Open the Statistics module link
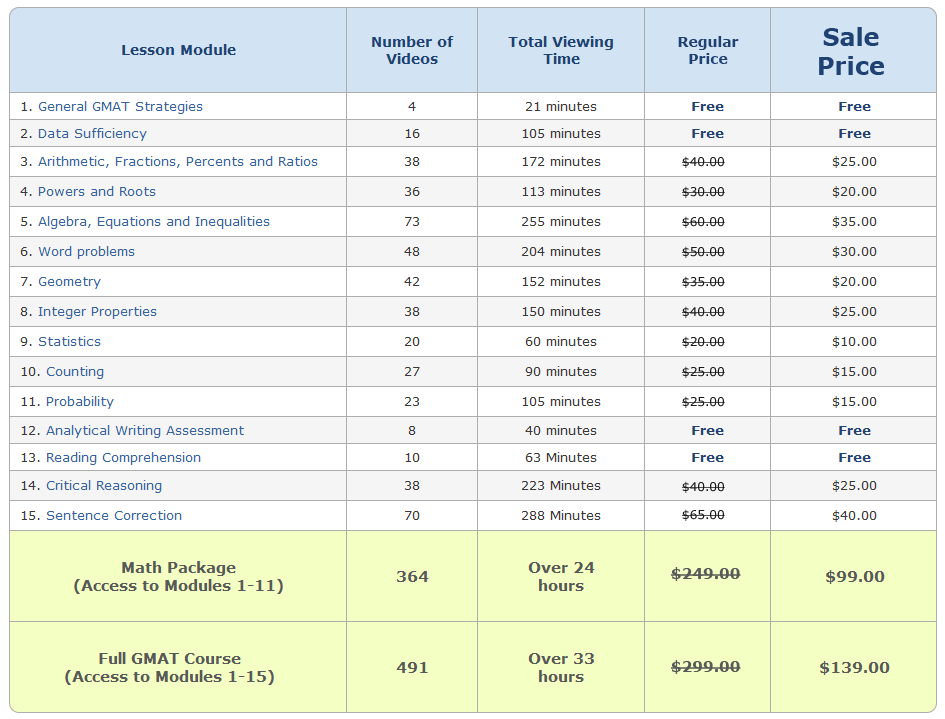Image resolution: width=945 pixels, height=719 pixels. pos(69,342)
